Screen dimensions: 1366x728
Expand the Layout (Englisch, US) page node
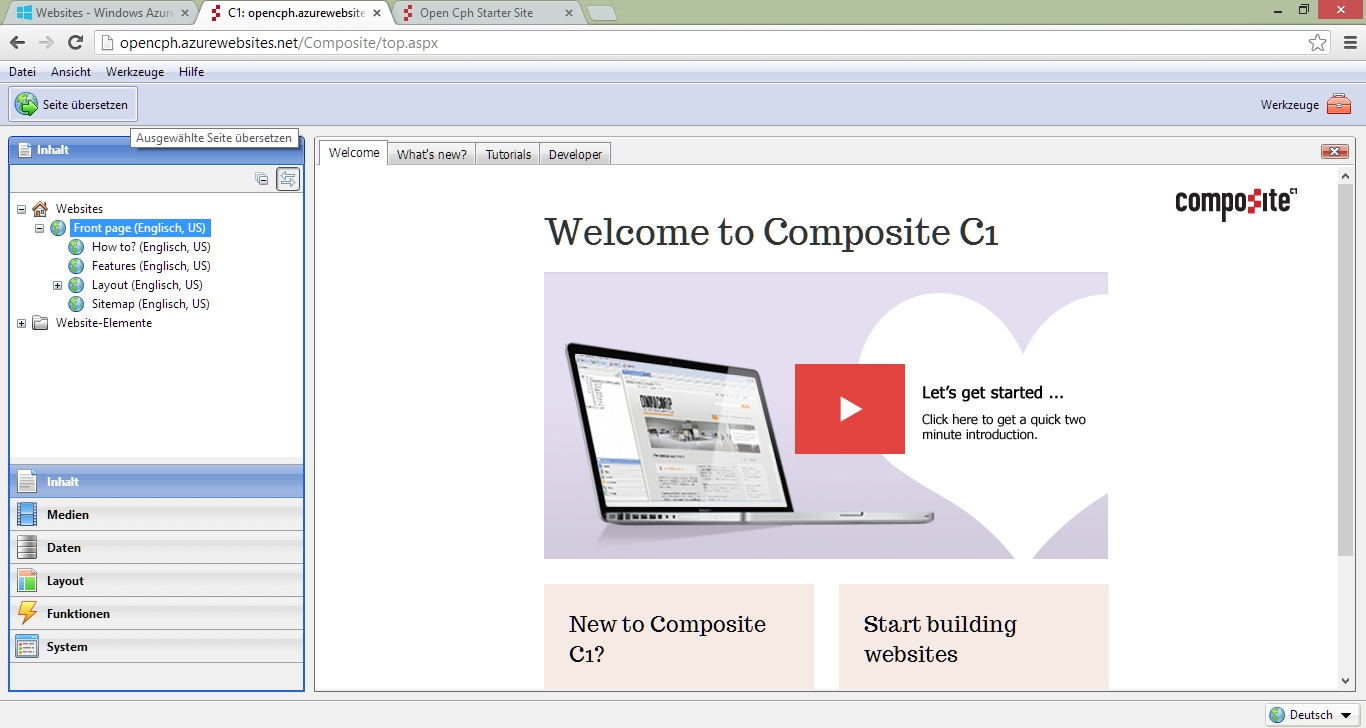(58, 286)
